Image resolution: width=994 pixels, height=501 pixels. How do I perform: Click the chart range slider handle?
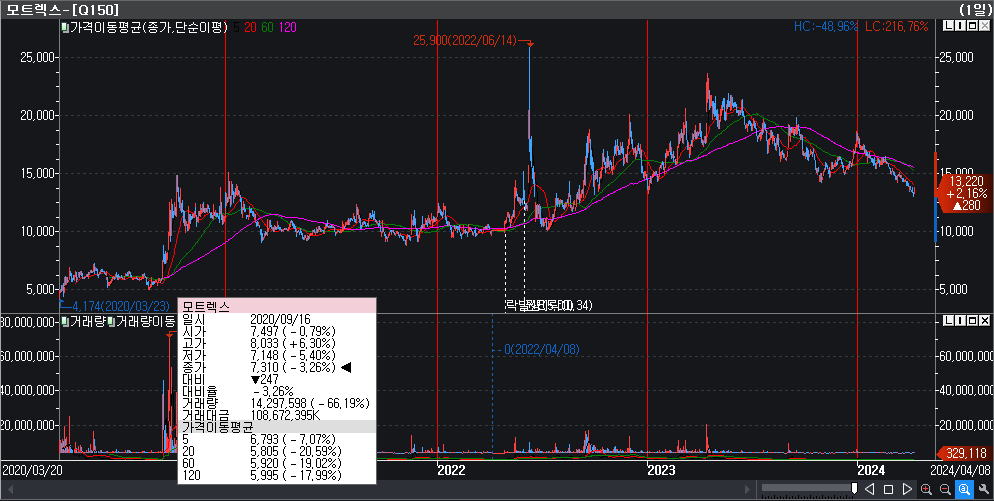[x=855, y=488]
